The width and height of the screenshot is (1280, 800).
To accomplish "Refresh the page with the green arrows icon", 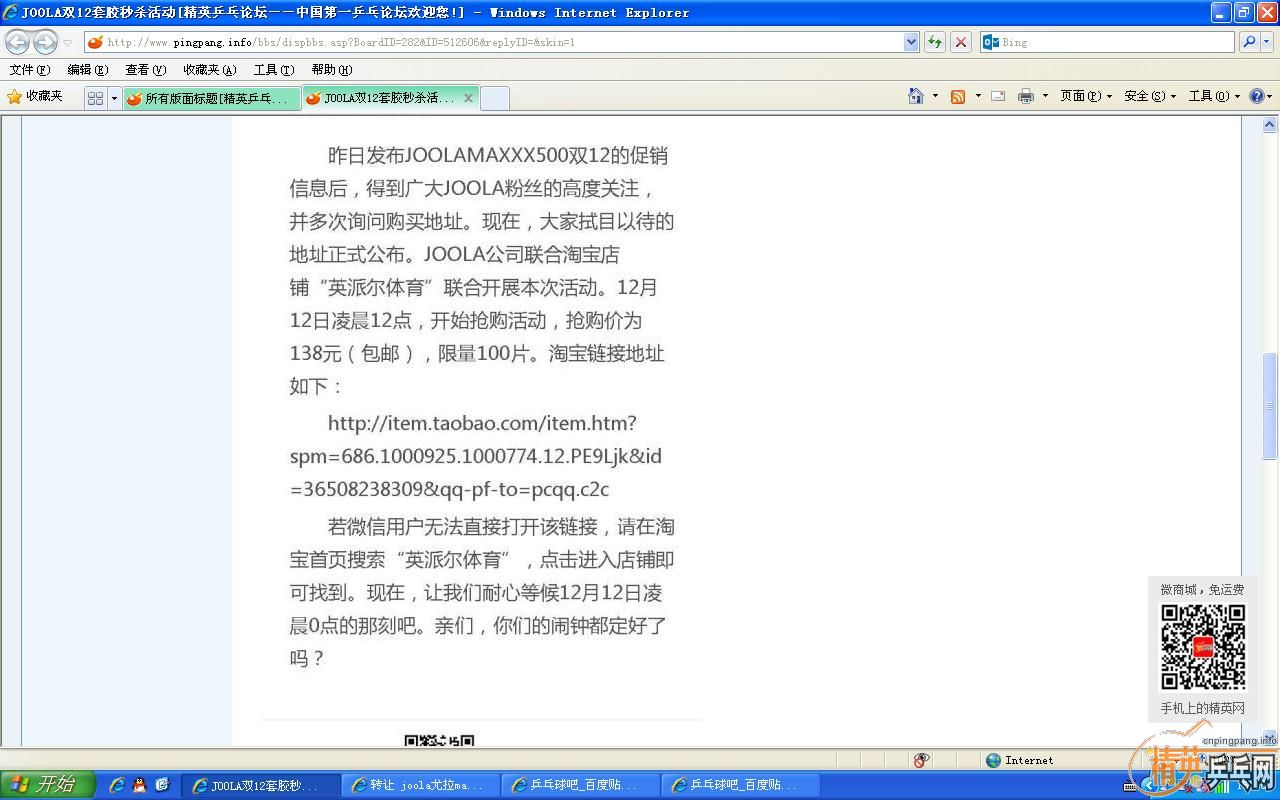I will (x=935, y=42).
